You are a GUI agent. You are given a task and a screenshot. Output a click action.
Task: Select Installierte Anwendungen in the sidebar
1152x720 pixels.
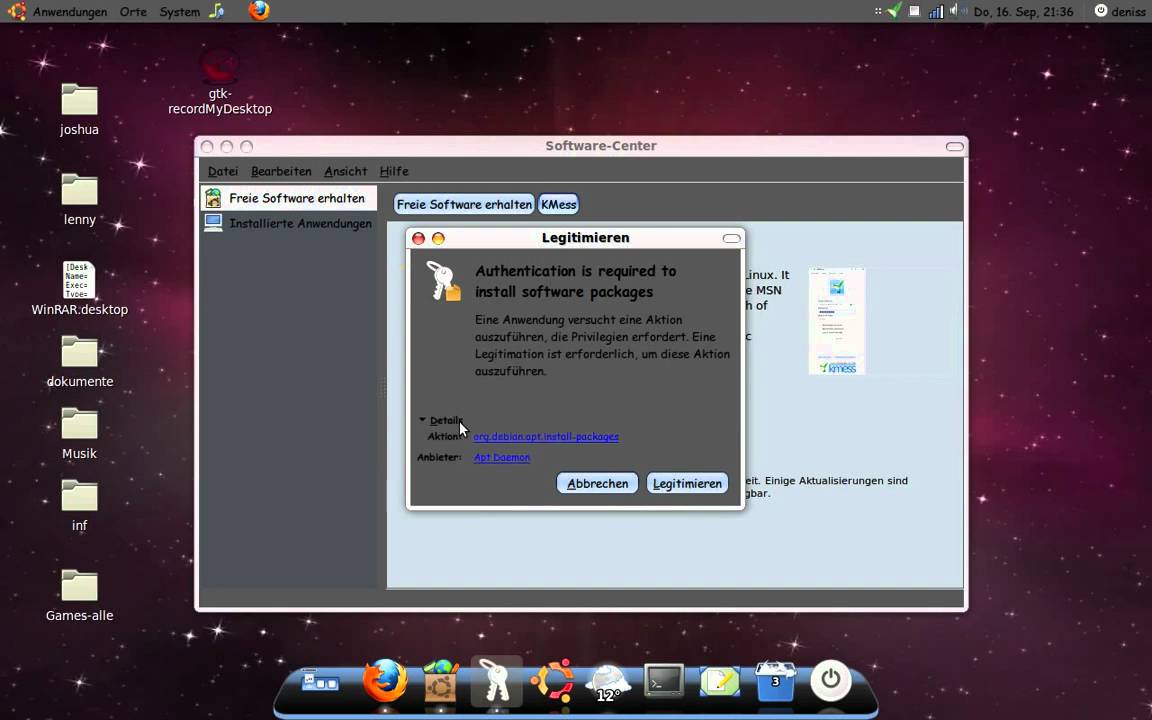289,223
